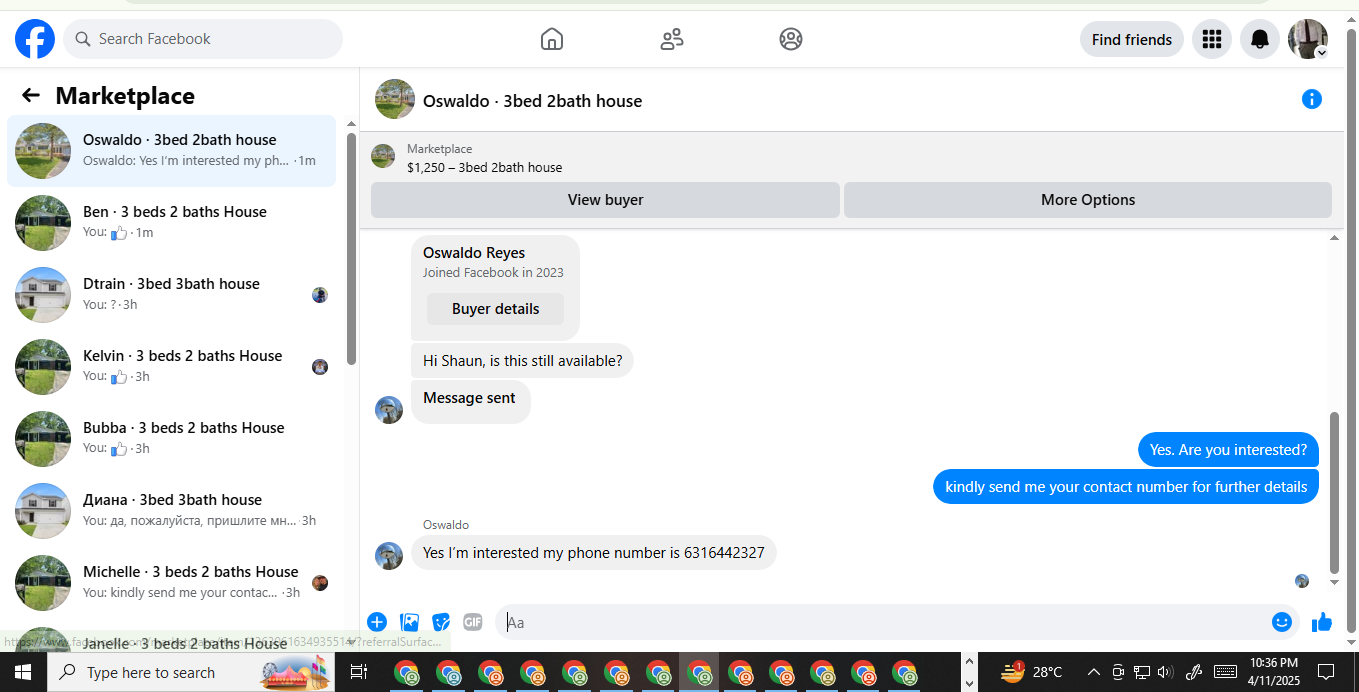The height and width of the screenshot is (692, 1359).
Task: Open the 28°C weather widget
Action: tap(1031, 672)
